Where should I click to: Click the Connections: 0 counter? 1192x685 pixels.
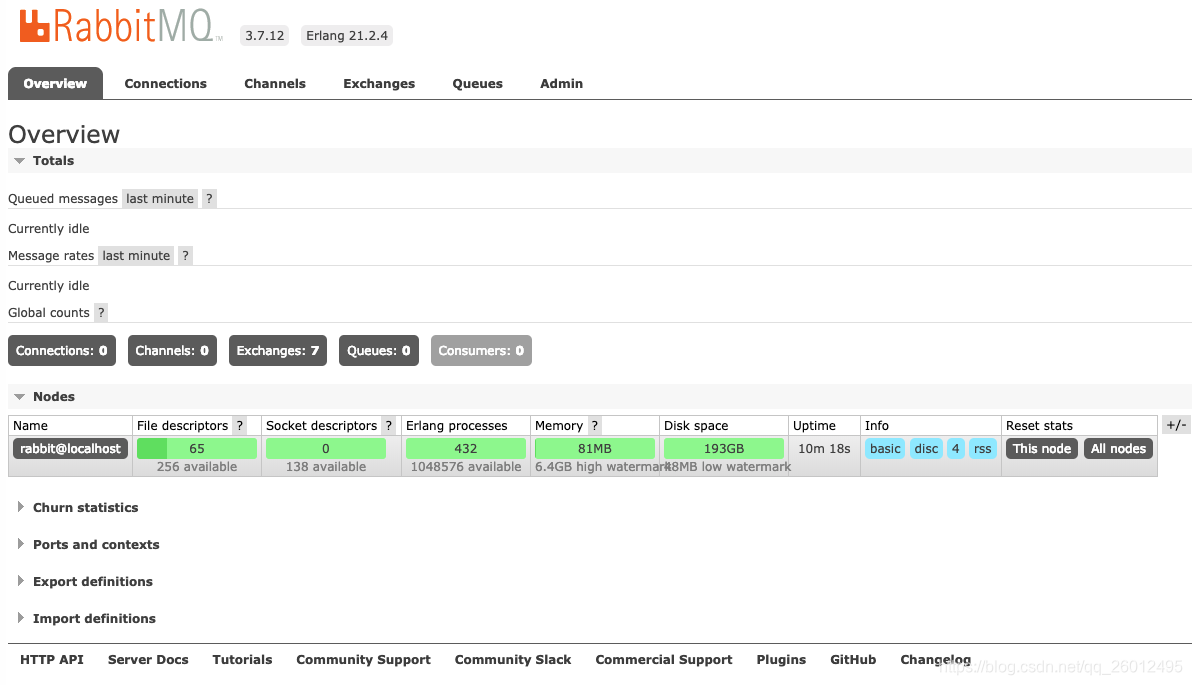pos(61,350)
